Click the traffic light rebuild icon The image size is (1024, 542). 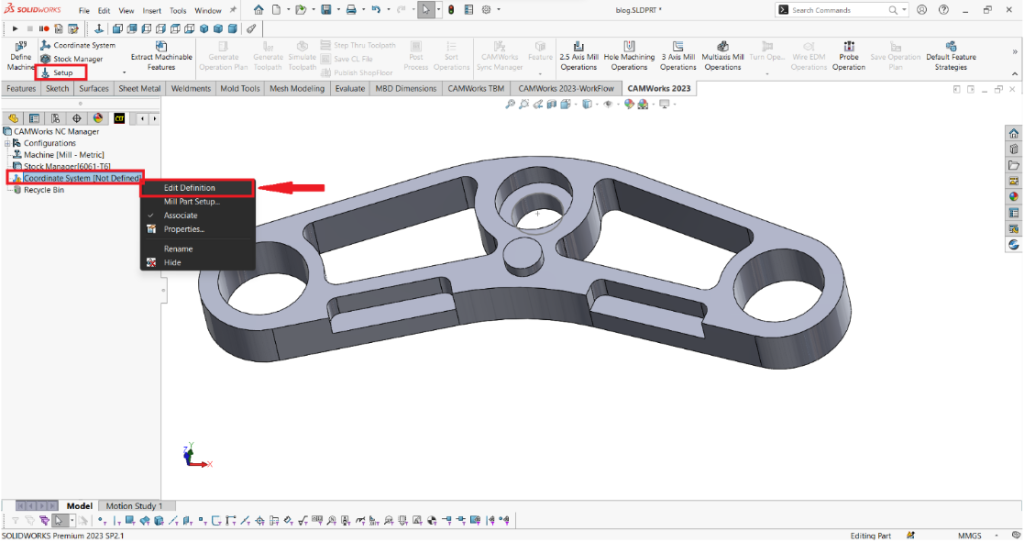[x=449, y=10]
